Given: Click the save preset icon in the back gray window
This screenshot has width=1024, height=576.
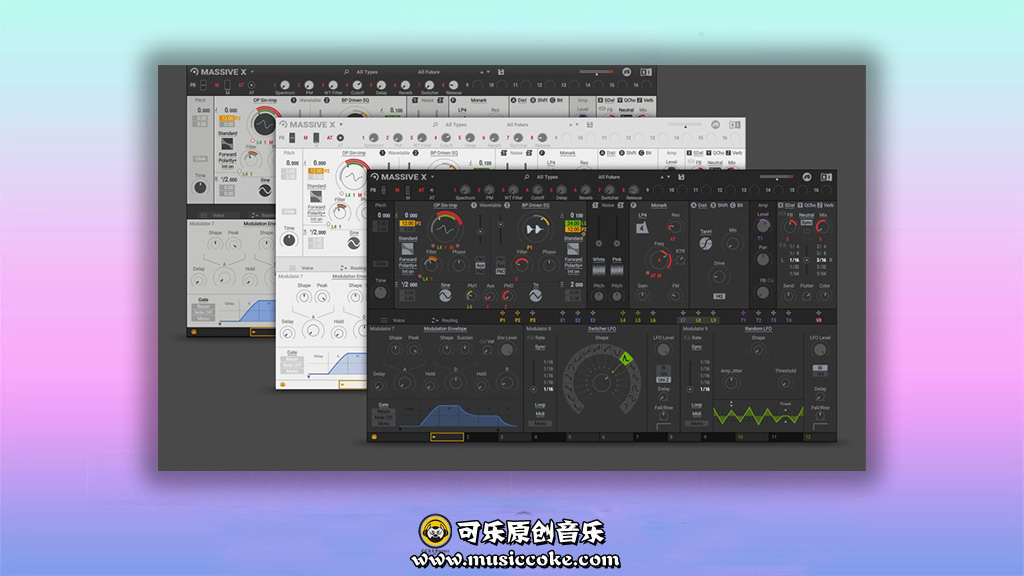Looking at the screenshot, I should [x=501, y=72].
